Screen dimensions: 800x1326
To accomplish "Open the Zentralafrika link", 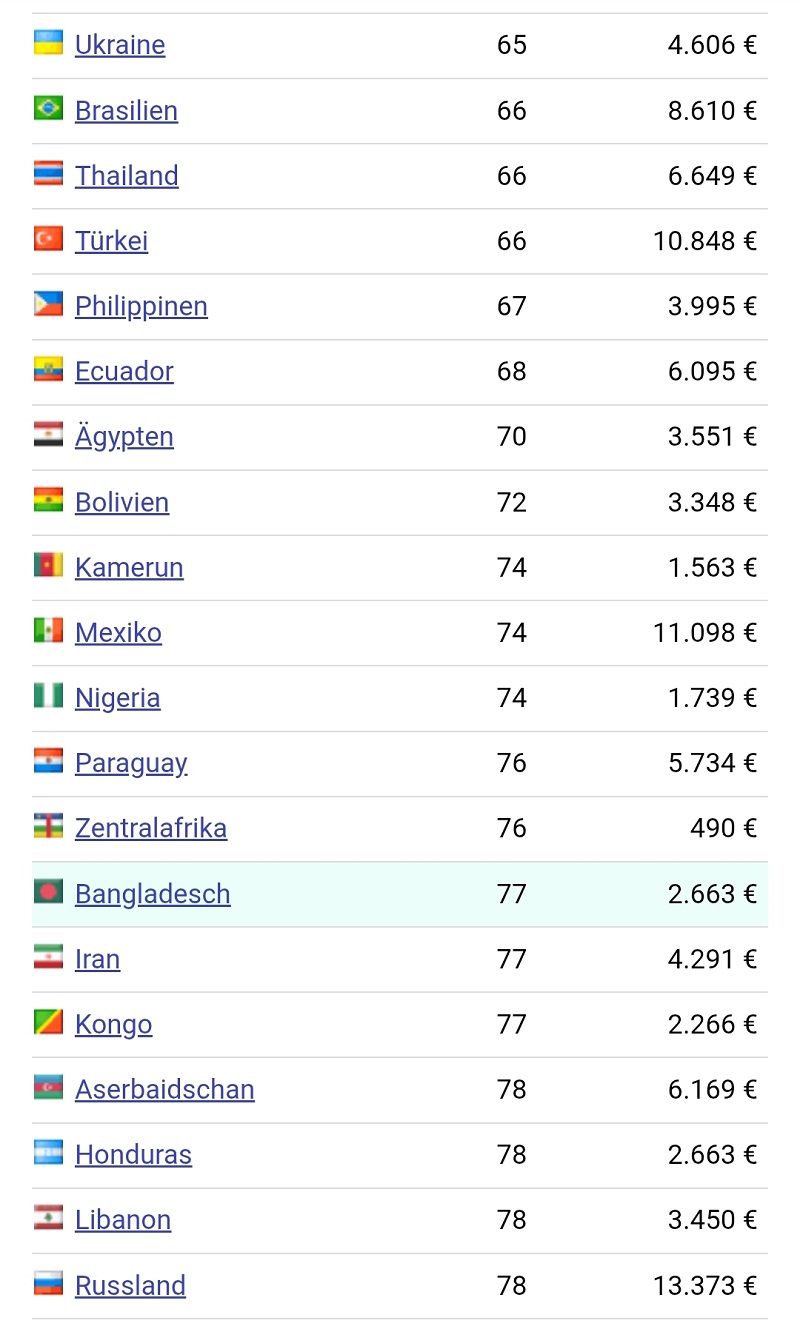I will click(151, 828).
